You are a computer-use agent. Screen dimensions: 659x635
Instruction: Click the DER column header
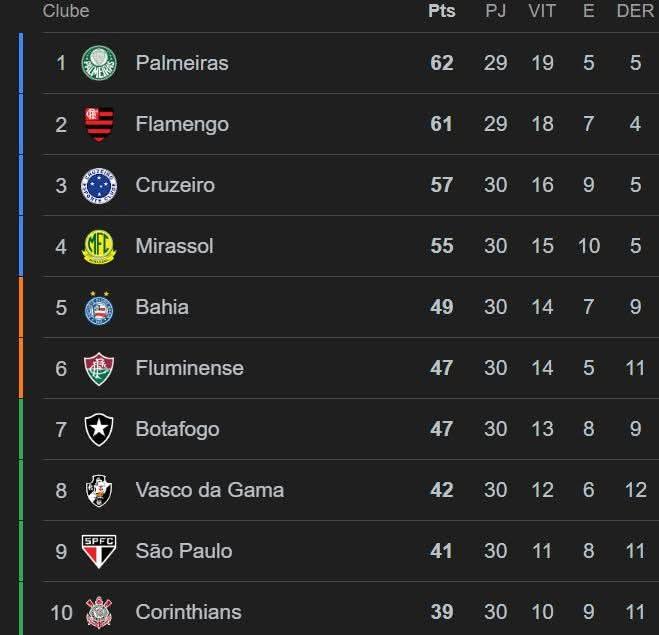[x=635, y=11]
